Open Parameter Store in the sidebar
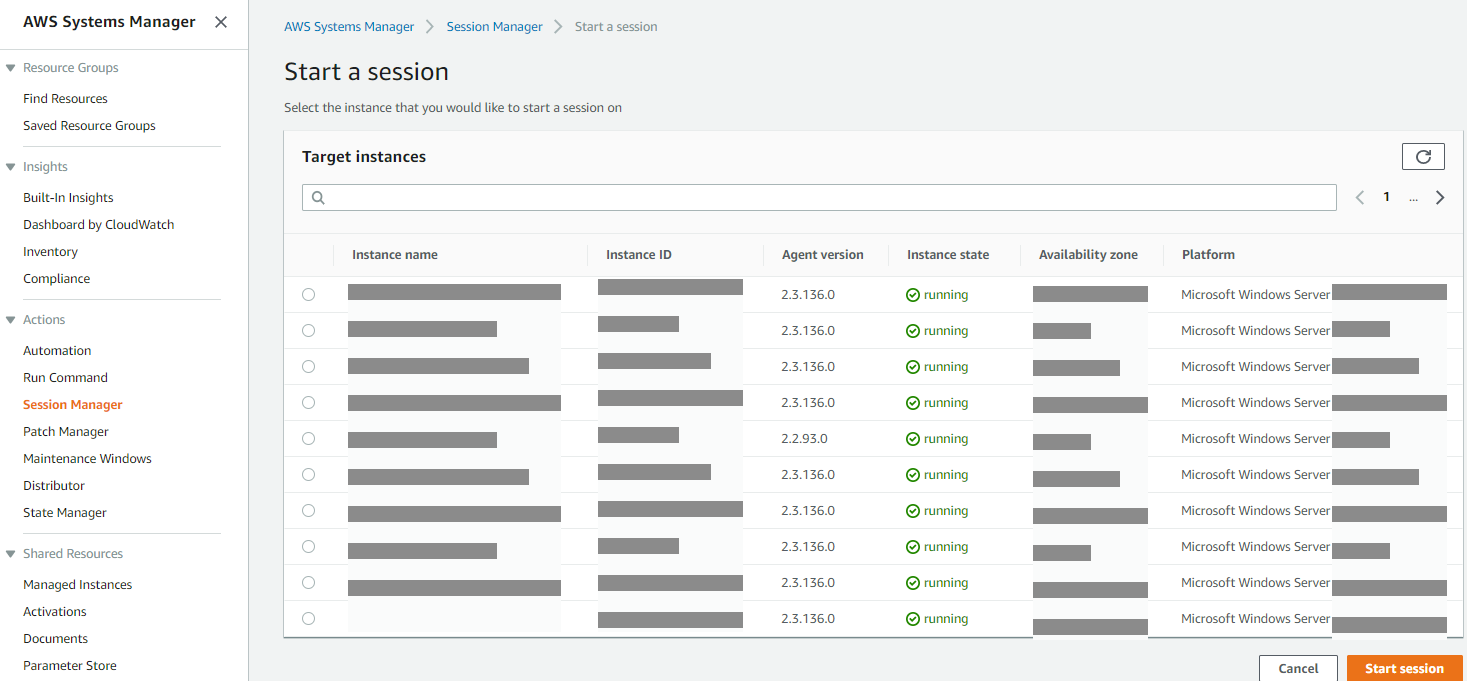 pyautogui.click(x=69, y=665)
